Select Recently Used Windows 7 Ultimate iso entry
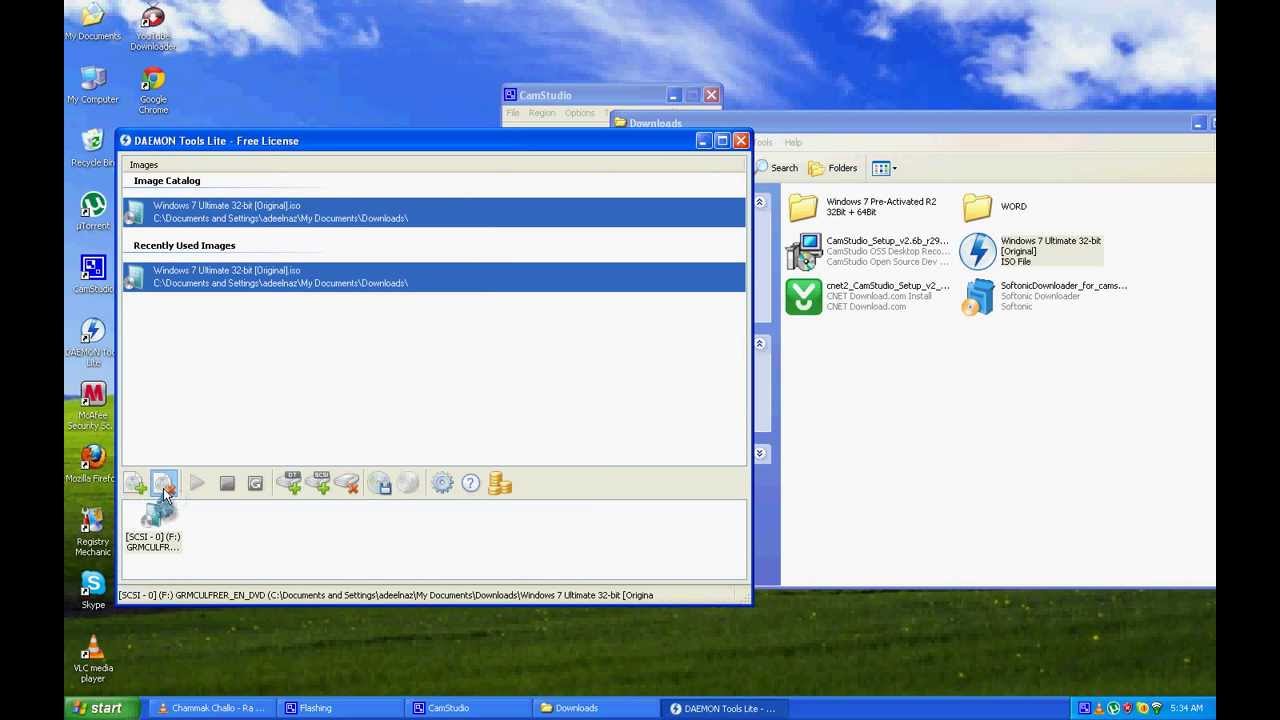The height and width of the screenshot is (720, 1280). [434, 277]
